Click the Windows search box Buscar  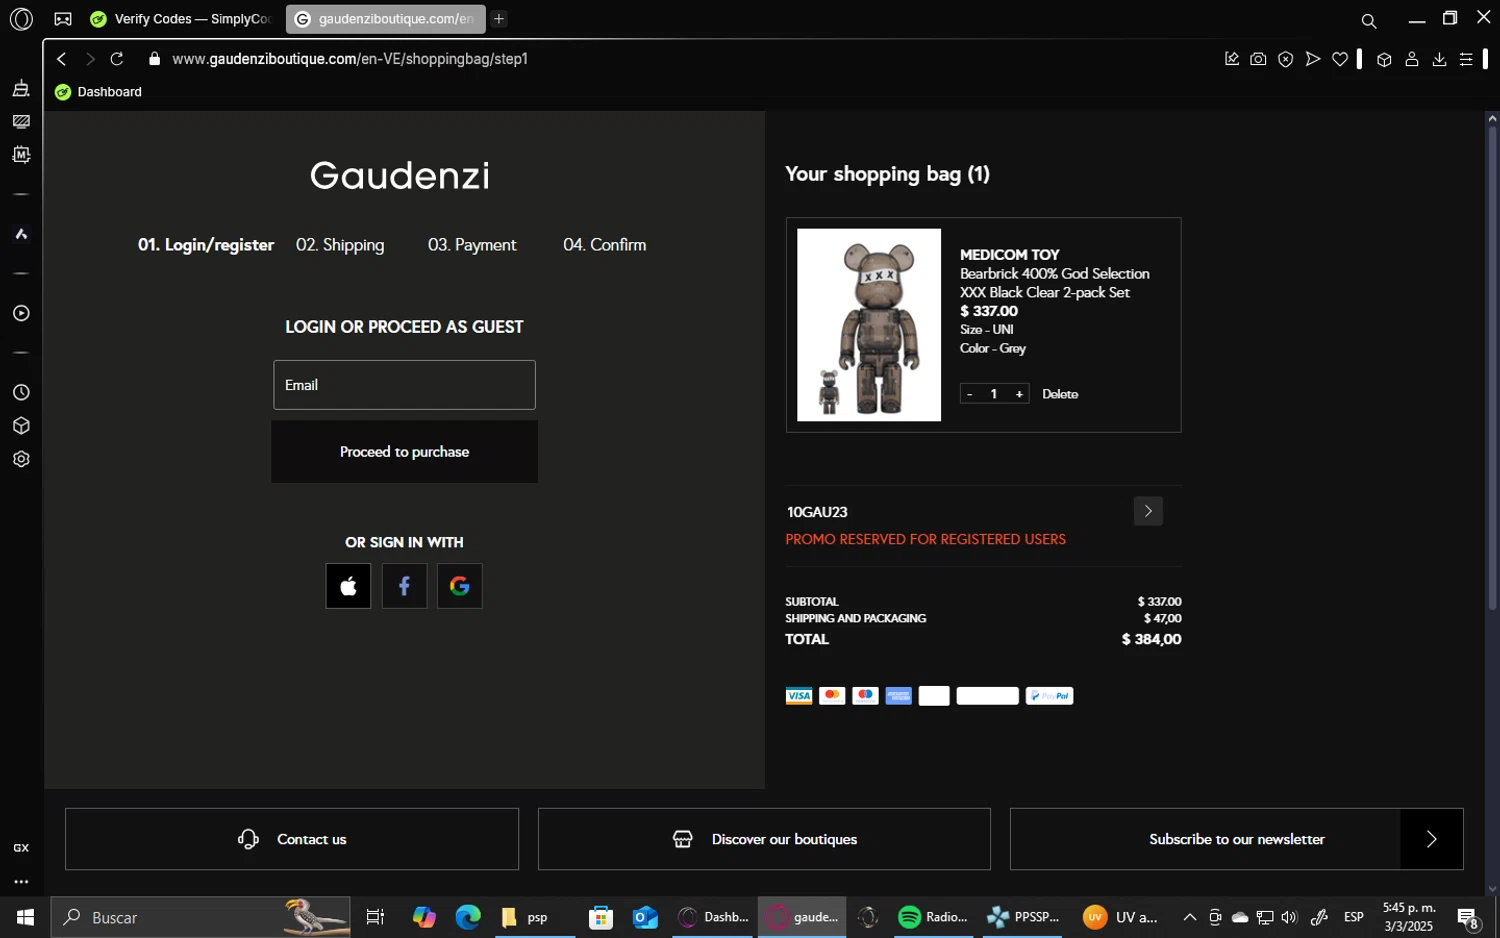pos(200,917)
